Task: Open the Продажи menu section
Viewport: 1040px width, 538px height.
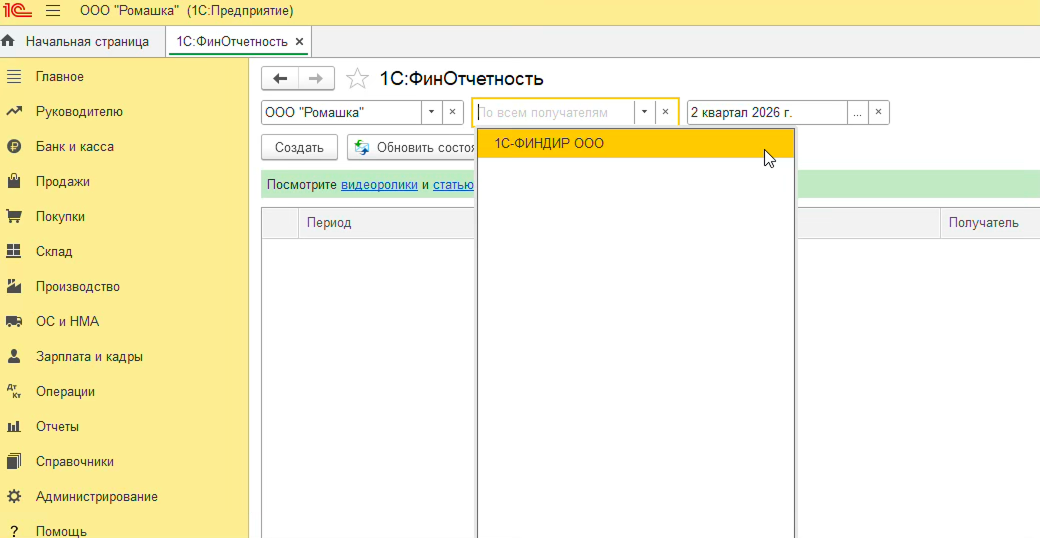Action: (x=62, y=182)
